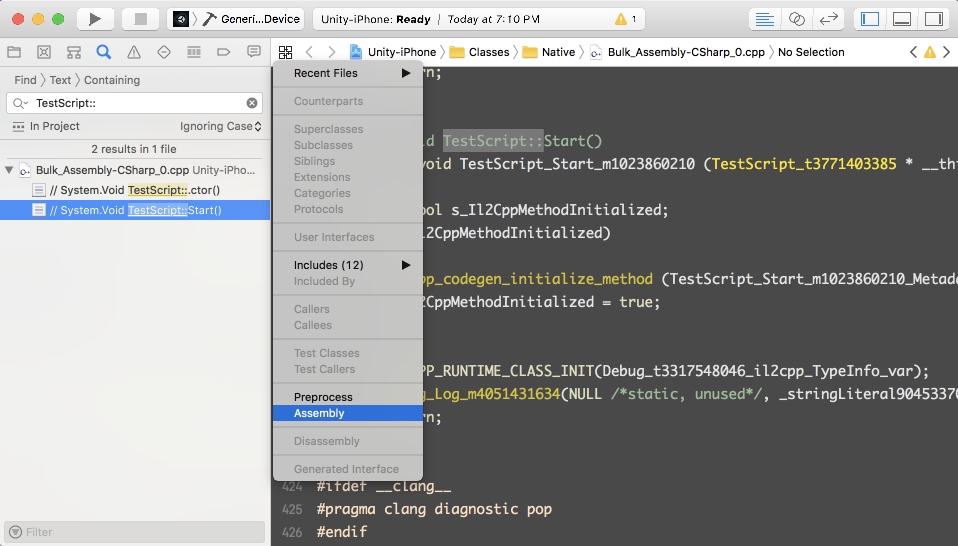Jump to previous issue arrow
This screenshot has width=958, height=546.
913,52
